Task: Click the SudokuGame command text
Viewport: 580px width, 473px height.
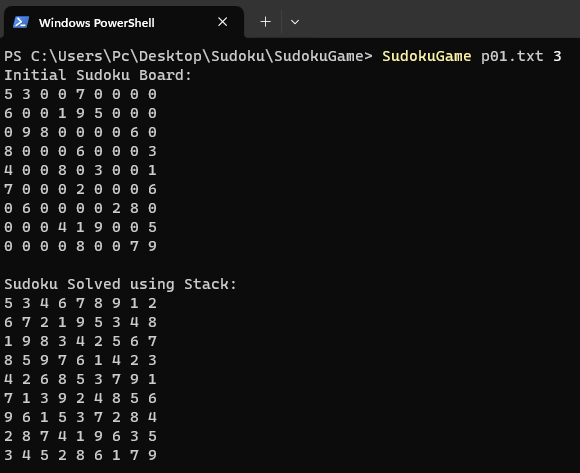Action: tap(426, 56)
